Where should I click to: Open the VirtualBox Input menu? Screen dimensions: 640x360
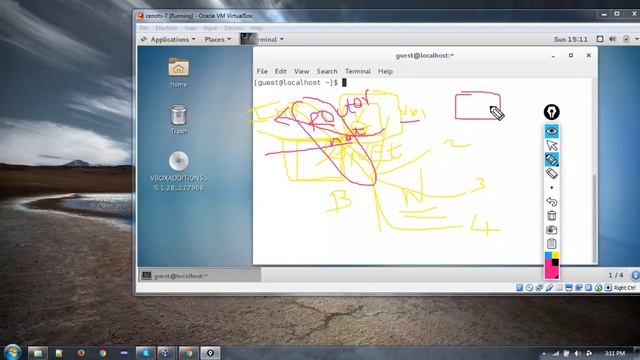[210, 28]
